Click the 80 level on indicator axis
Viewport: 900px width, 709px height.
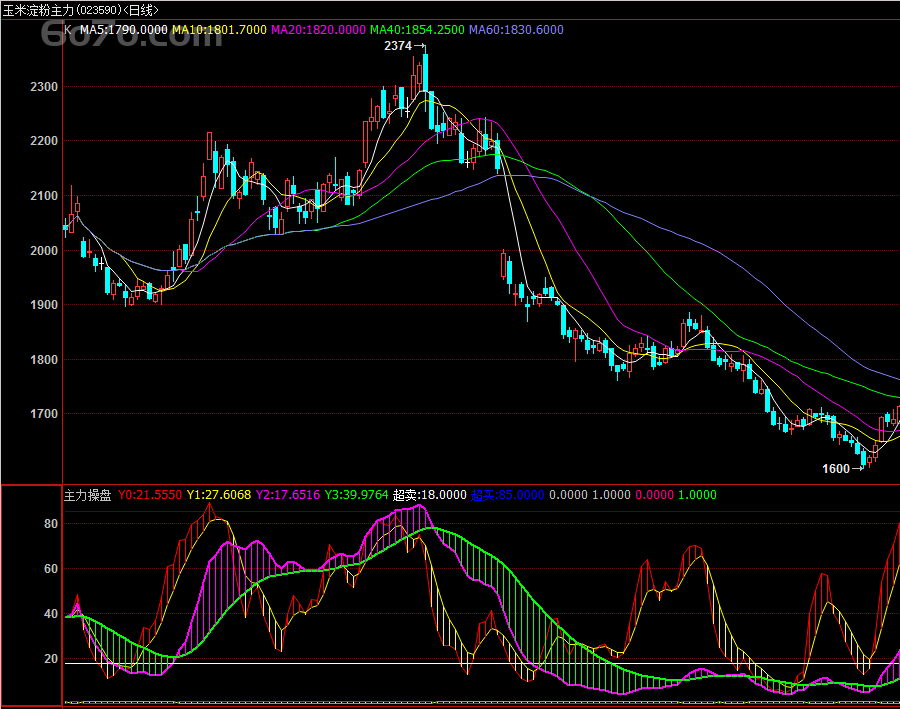click(52, 524)
